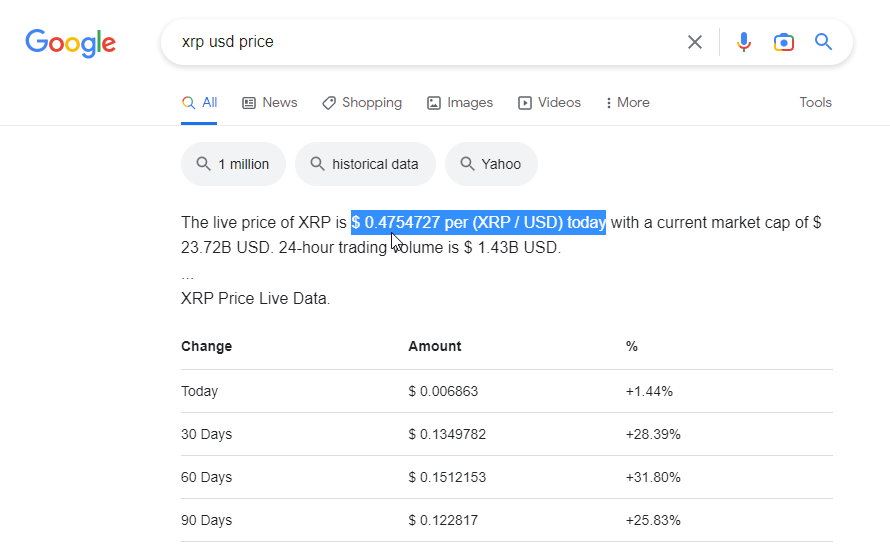Viewport: 890px width, 552px height.
Task: Click the blue magnifier search button
Action: tap(823, 42)
